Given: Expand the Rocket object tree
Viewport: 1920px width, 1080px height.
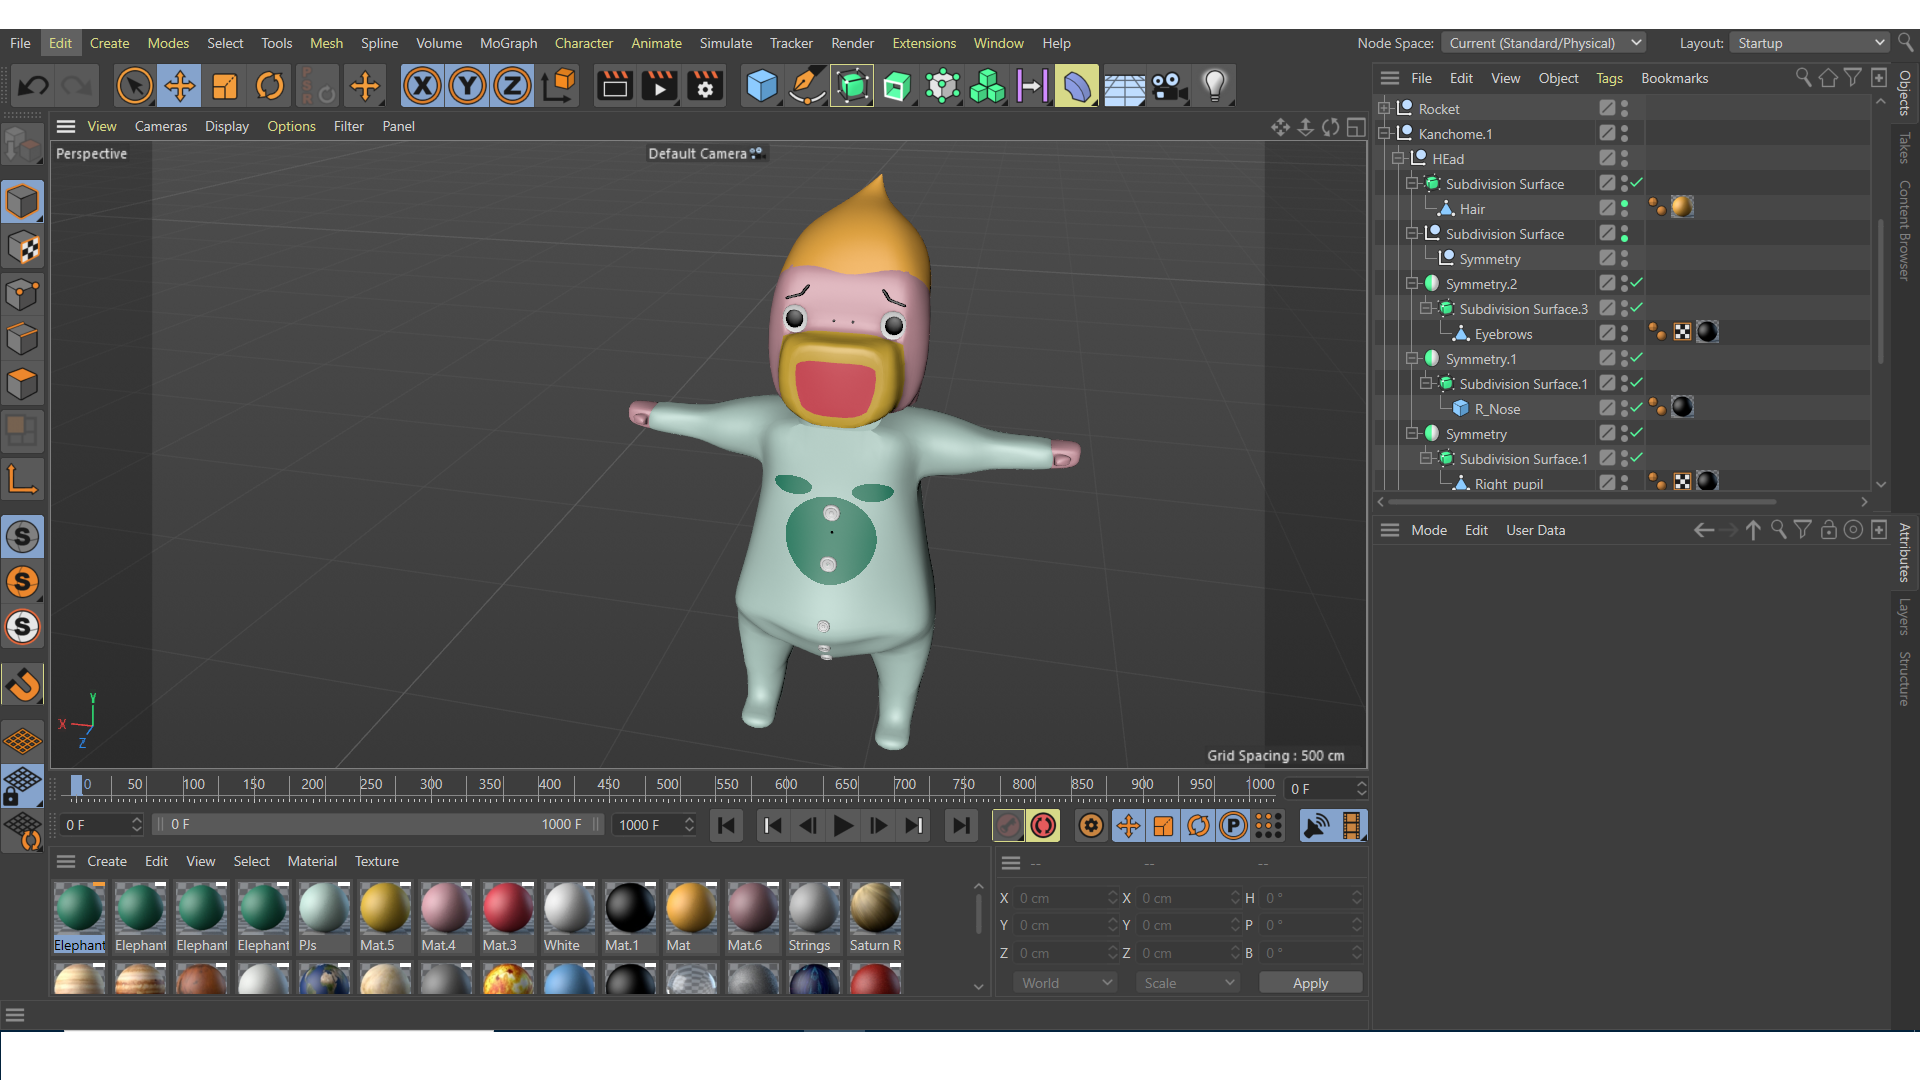Looking at the screenshot, I should click(1384, 108).
